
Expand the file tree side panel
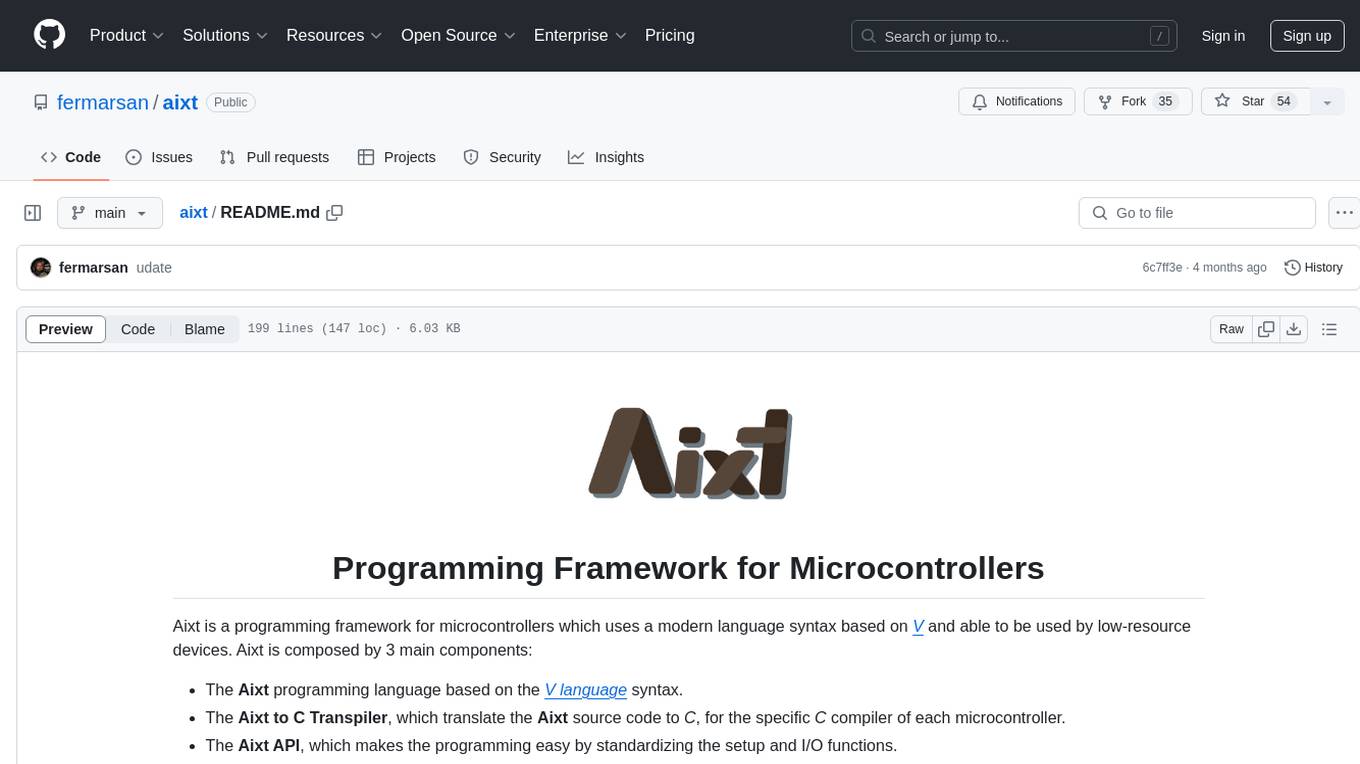(x=33, y=213)
